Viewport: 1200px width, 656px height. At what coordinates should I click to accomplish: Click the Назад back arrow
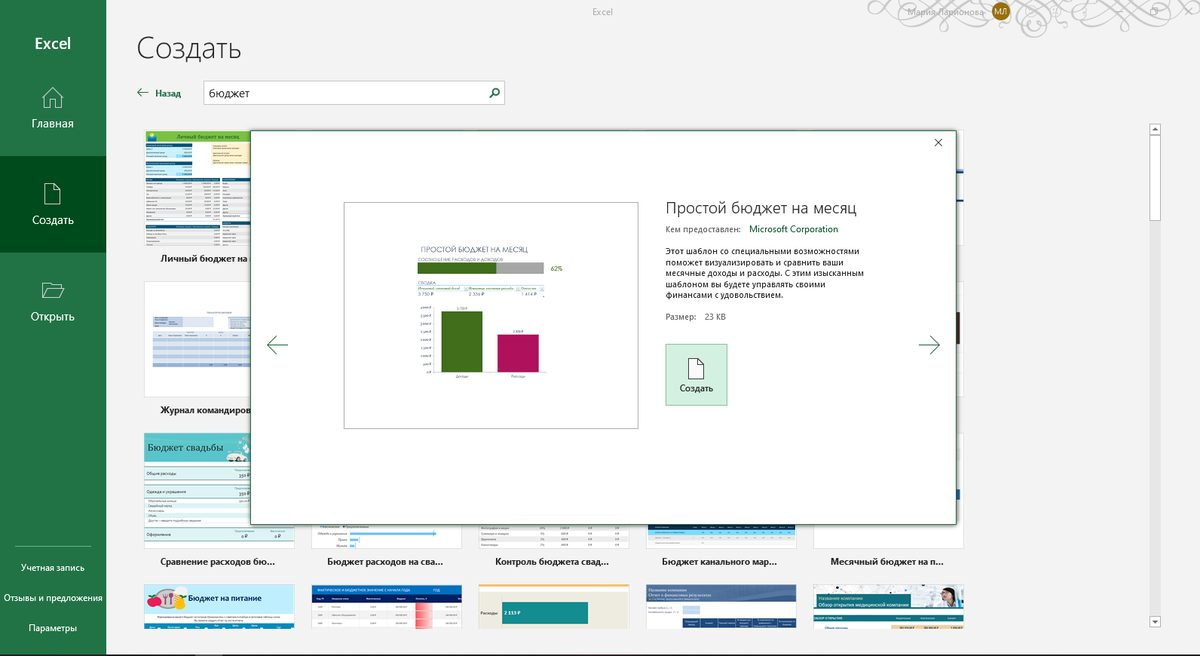[143, 93]
